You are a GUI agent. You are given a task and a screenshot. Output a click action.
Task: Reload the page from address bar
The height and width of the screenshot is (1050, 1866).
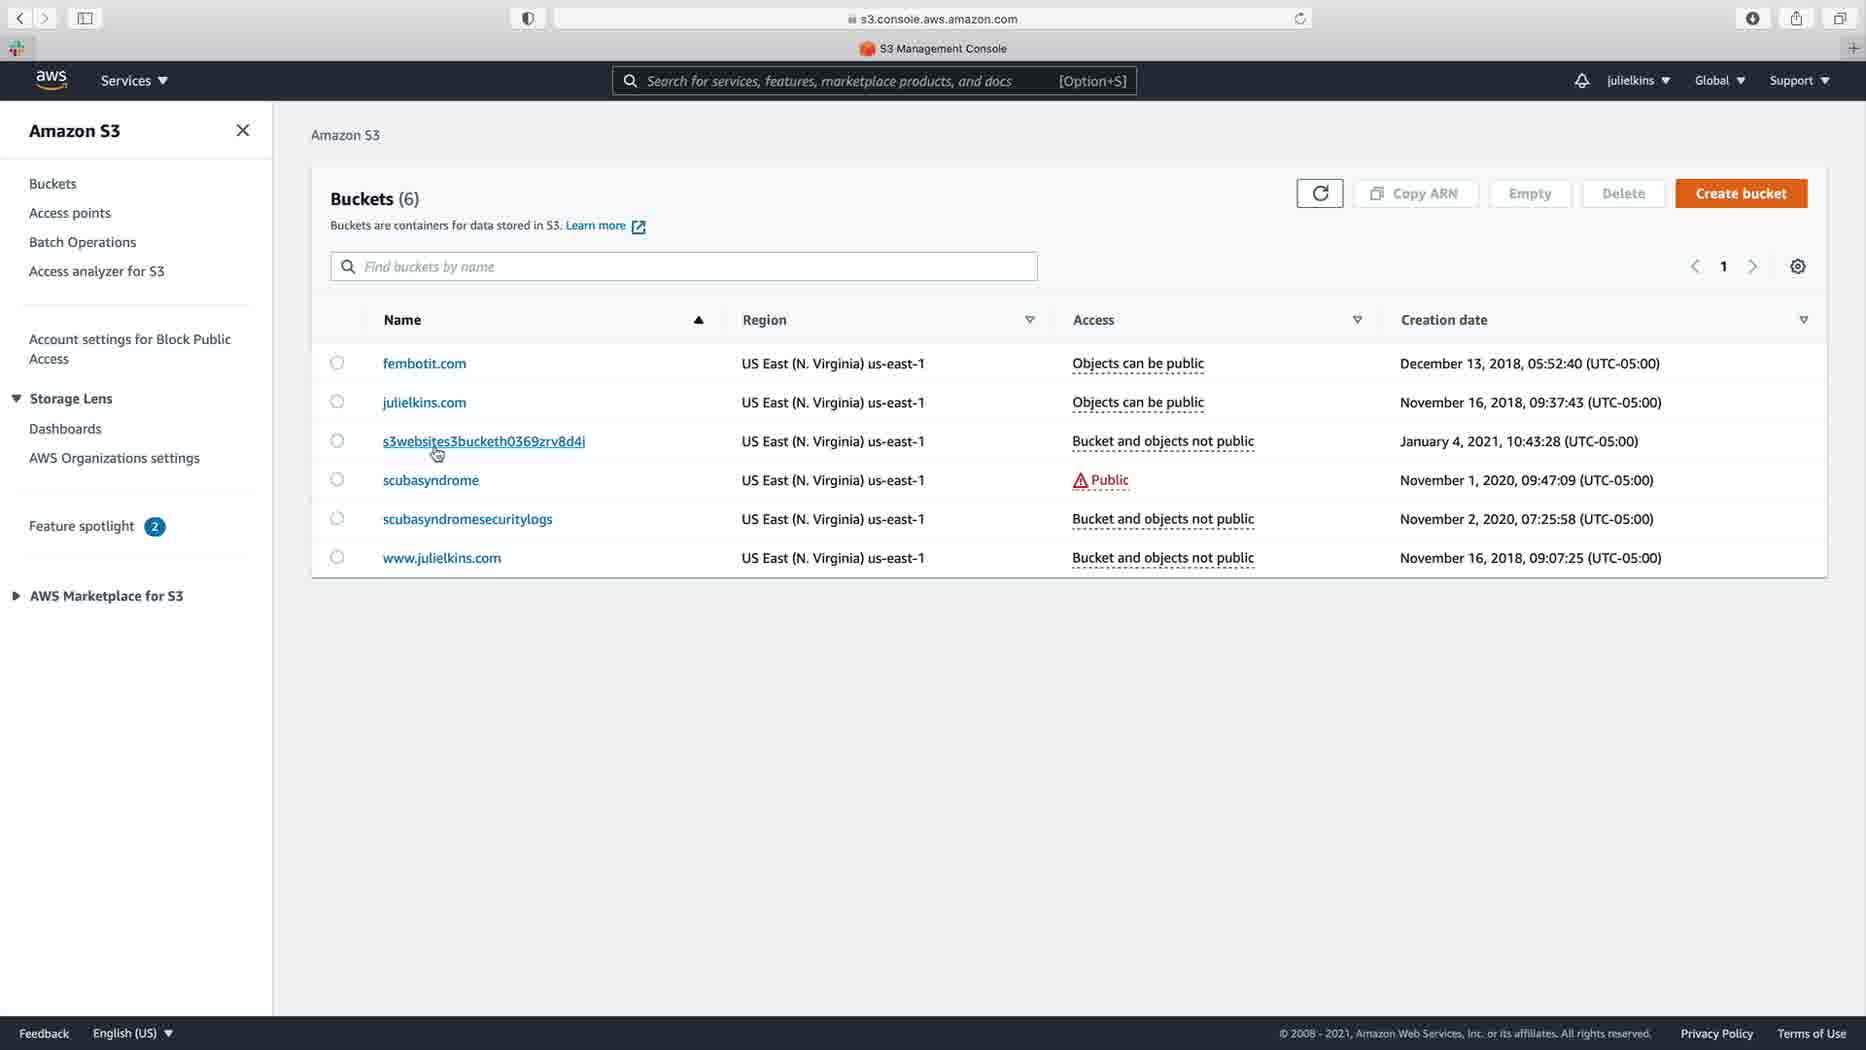point(1300,18)
